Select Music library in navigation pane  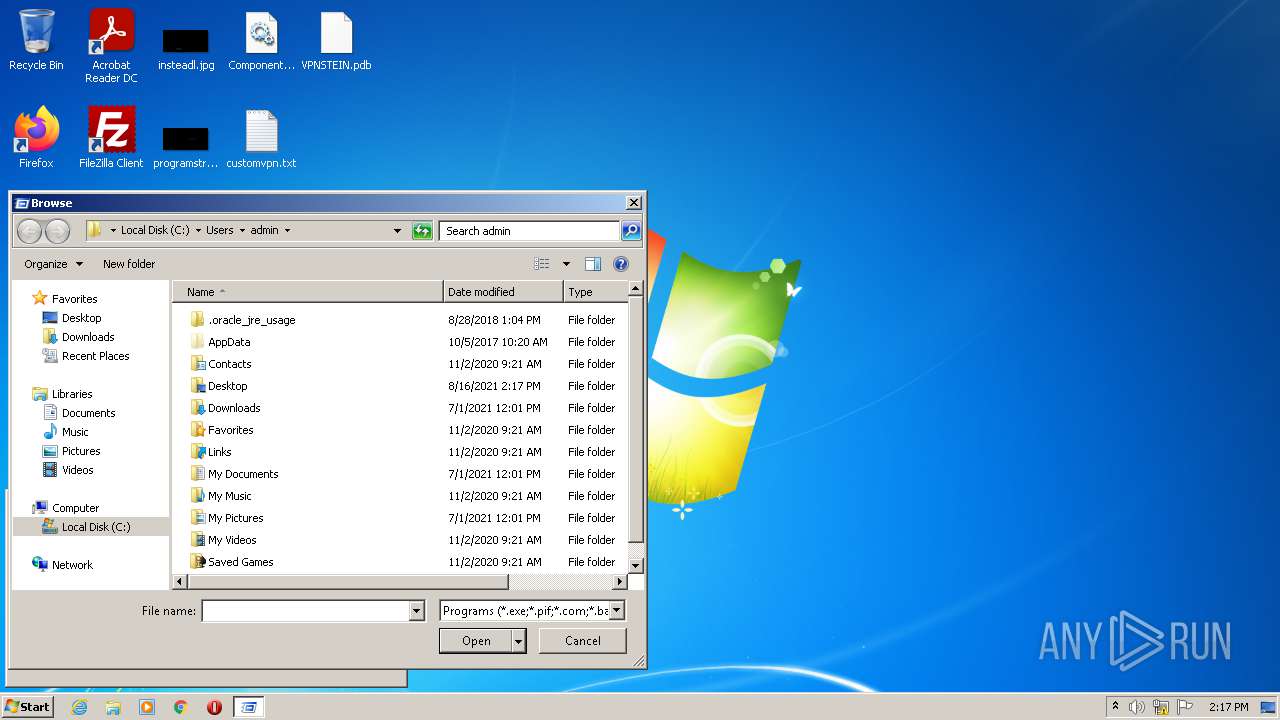click(x=75, y=432)
